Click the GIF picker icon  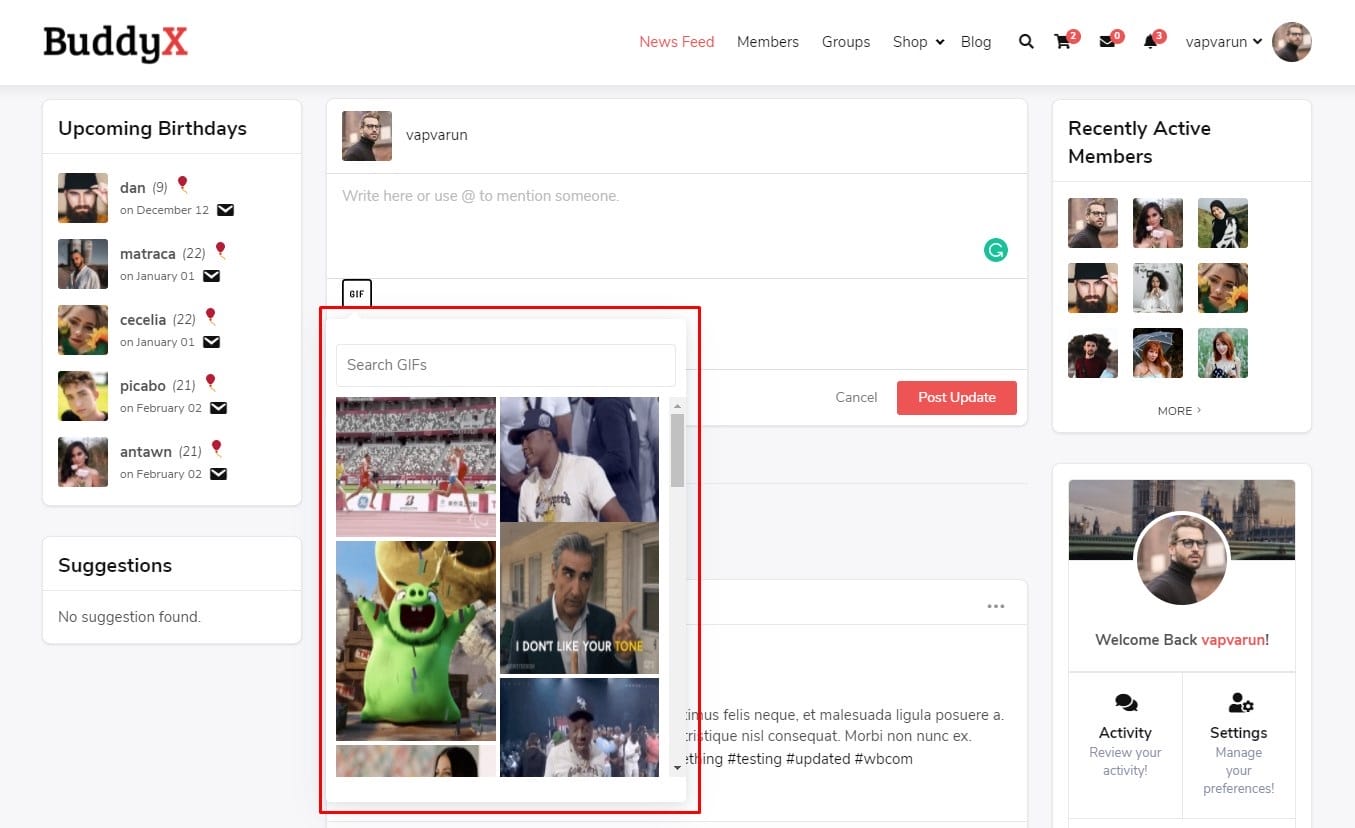coord(356,294)
